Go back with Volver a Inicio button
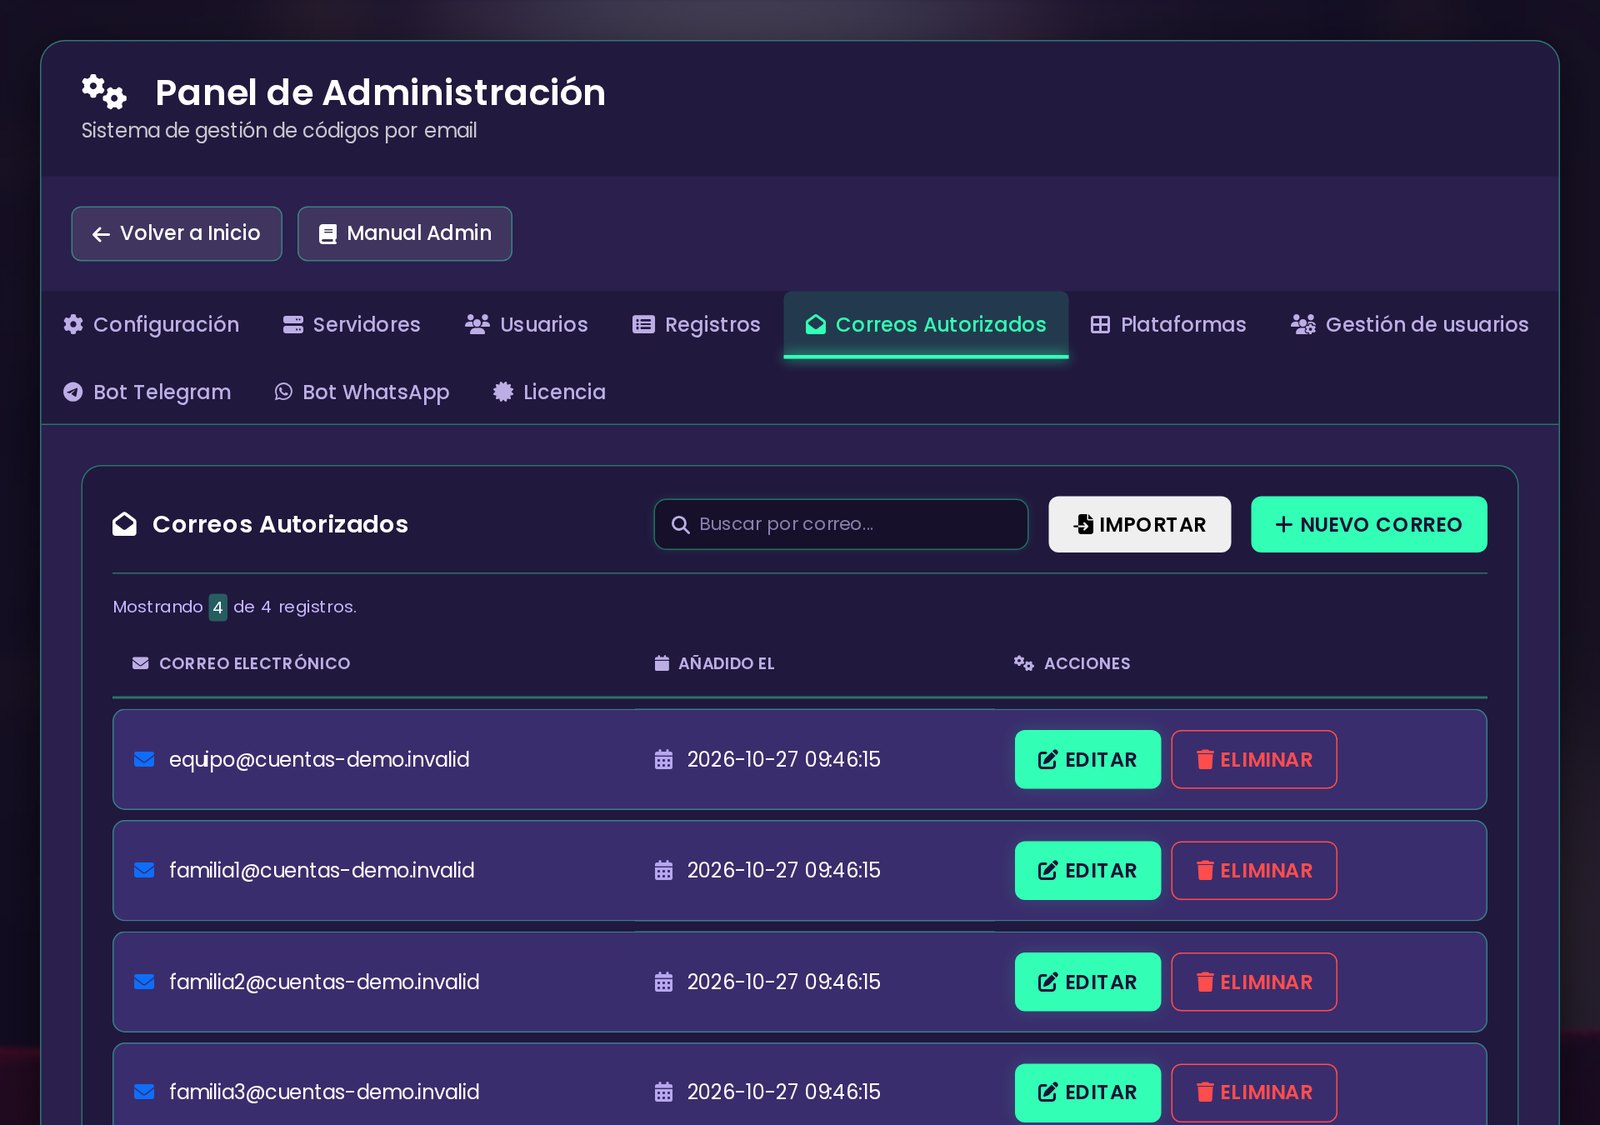 [177, 234]
